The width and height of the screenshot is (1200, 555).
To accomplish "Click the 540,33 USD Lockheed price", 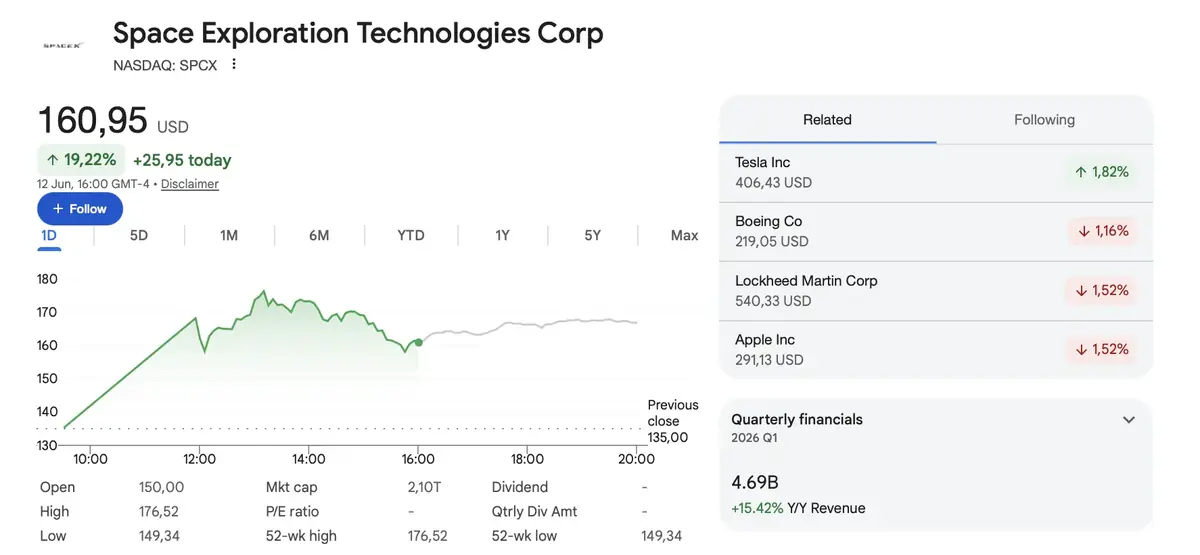I will click(773, 301).
